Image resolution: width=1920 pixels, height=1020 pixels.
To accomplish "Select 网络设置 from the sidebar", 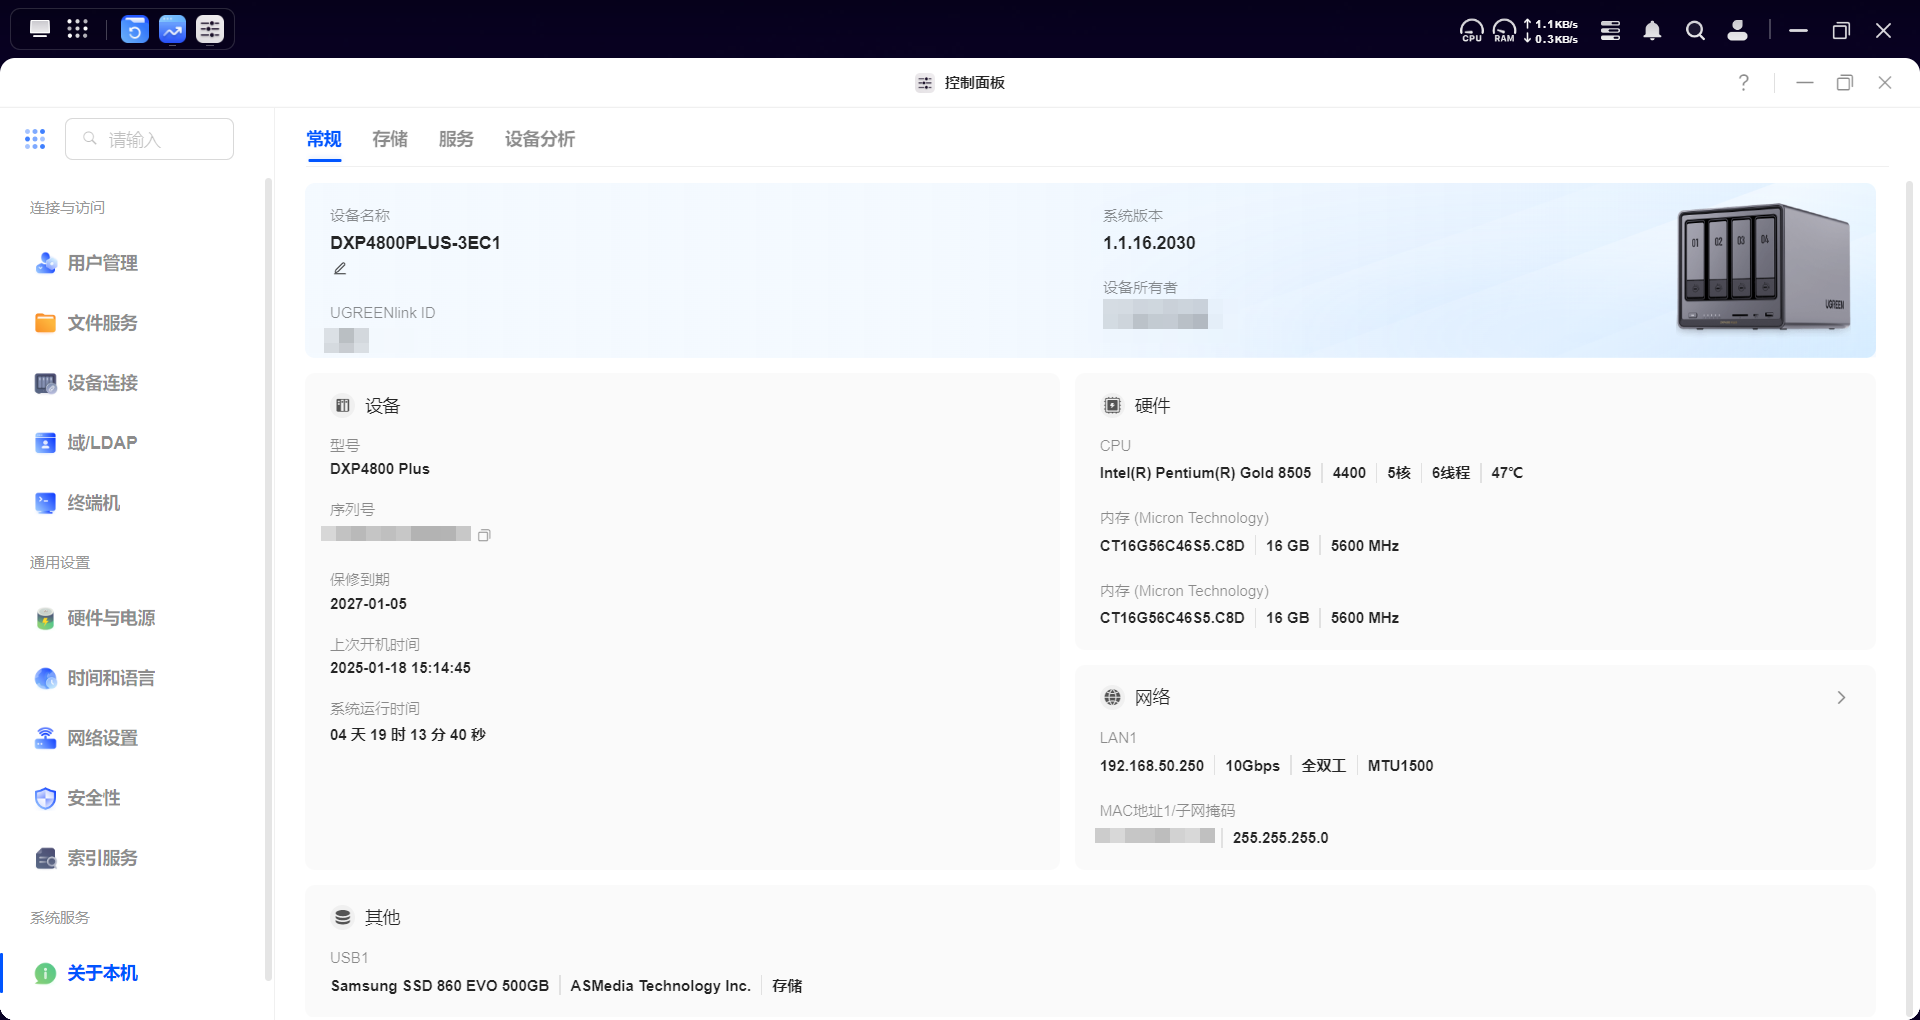I will point(102,738).
